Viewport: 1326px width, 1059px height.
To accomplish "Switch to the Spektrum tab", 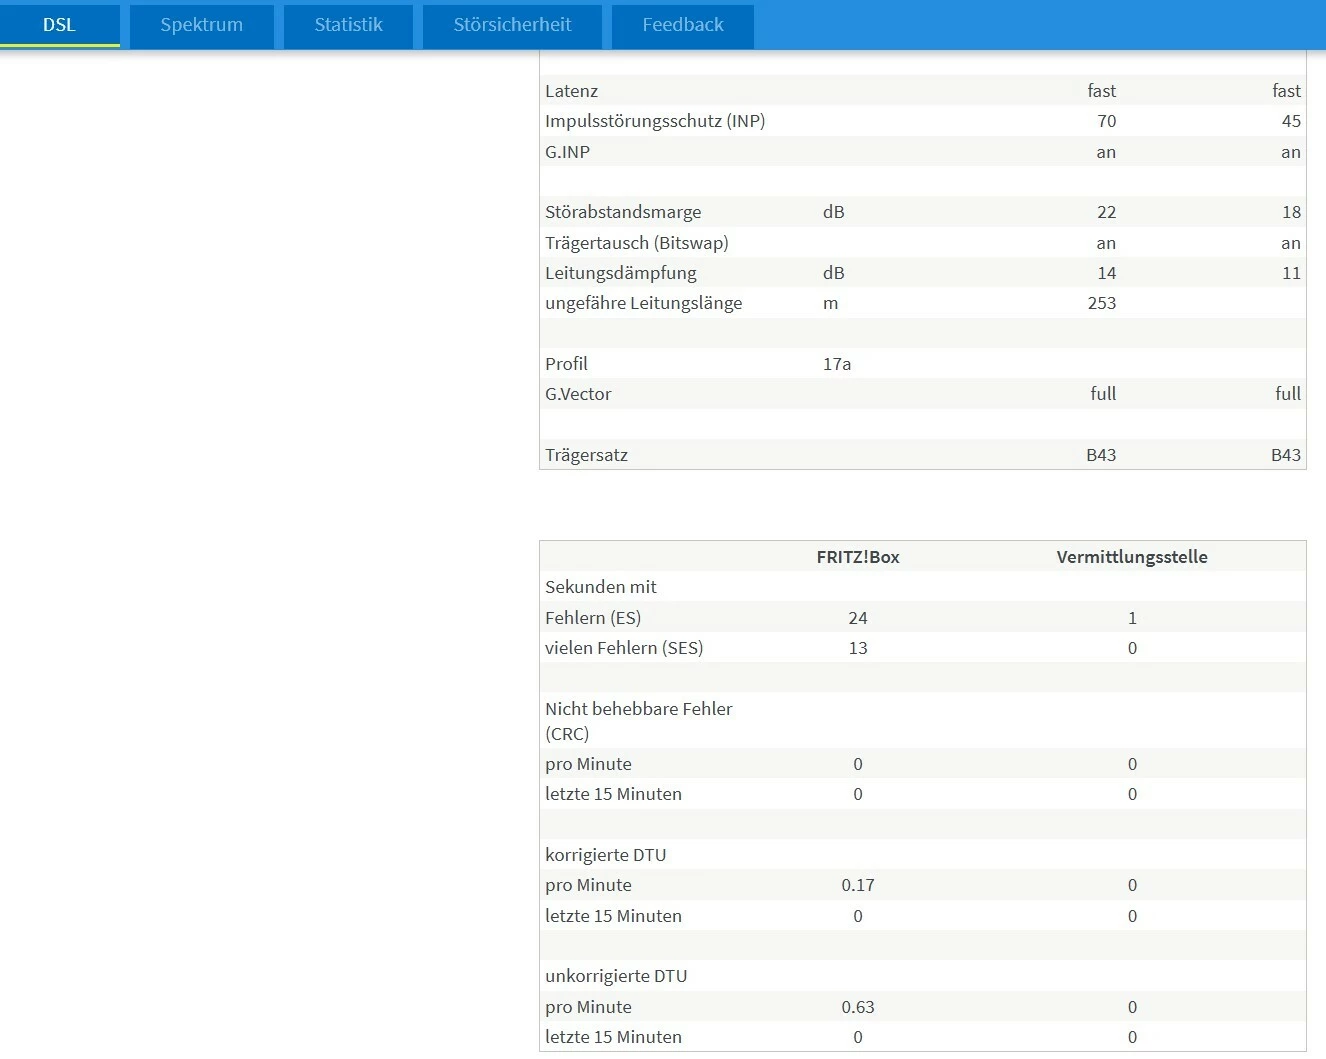I will pos(202,25).
